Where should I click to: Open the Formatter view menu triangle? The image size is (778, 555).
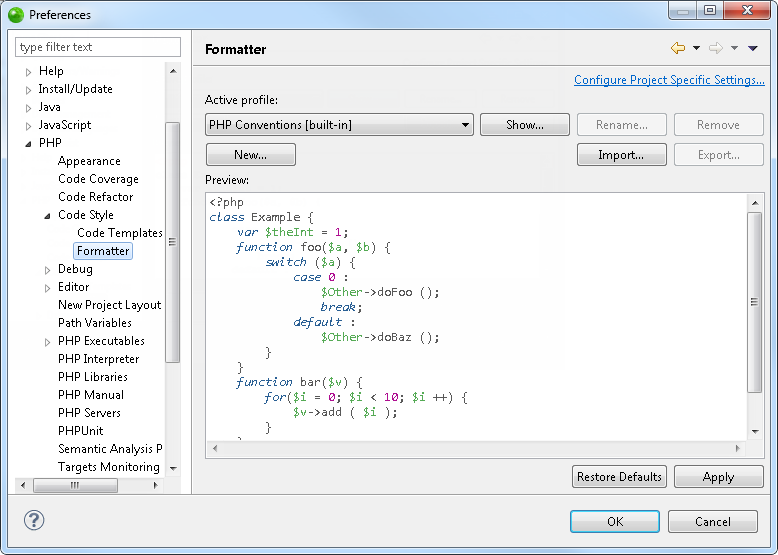click(753, 48)
